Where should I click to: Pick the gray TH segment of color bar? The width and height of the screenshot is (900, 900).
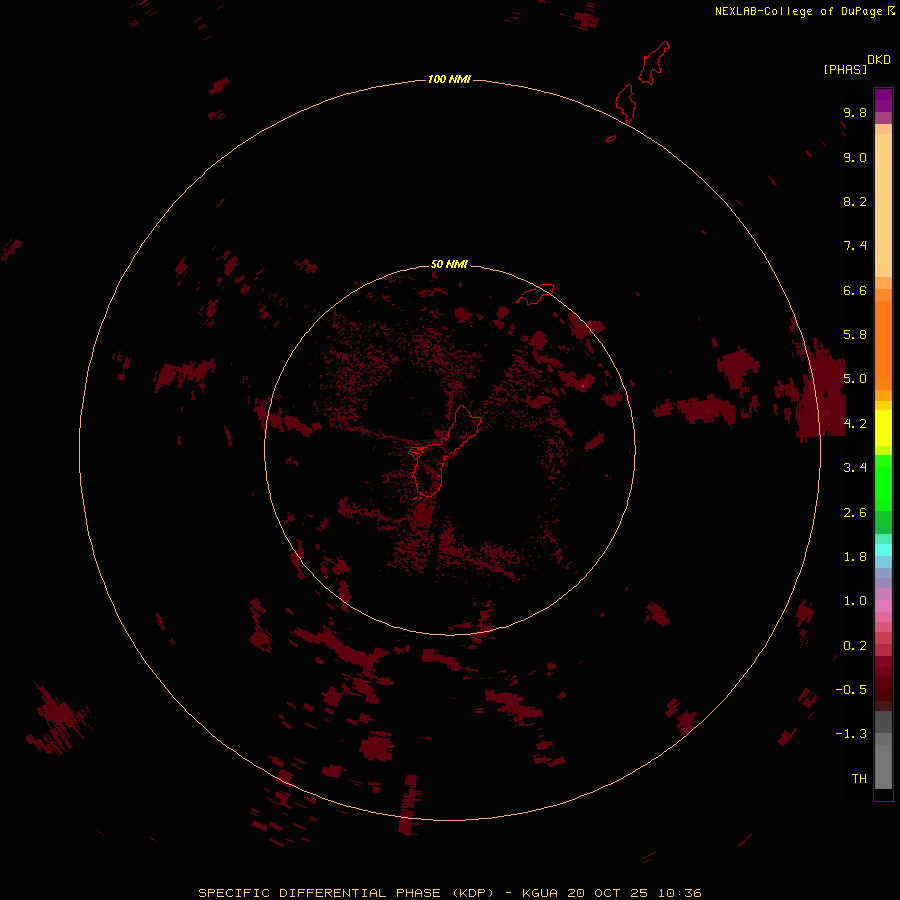pos(883,767)
